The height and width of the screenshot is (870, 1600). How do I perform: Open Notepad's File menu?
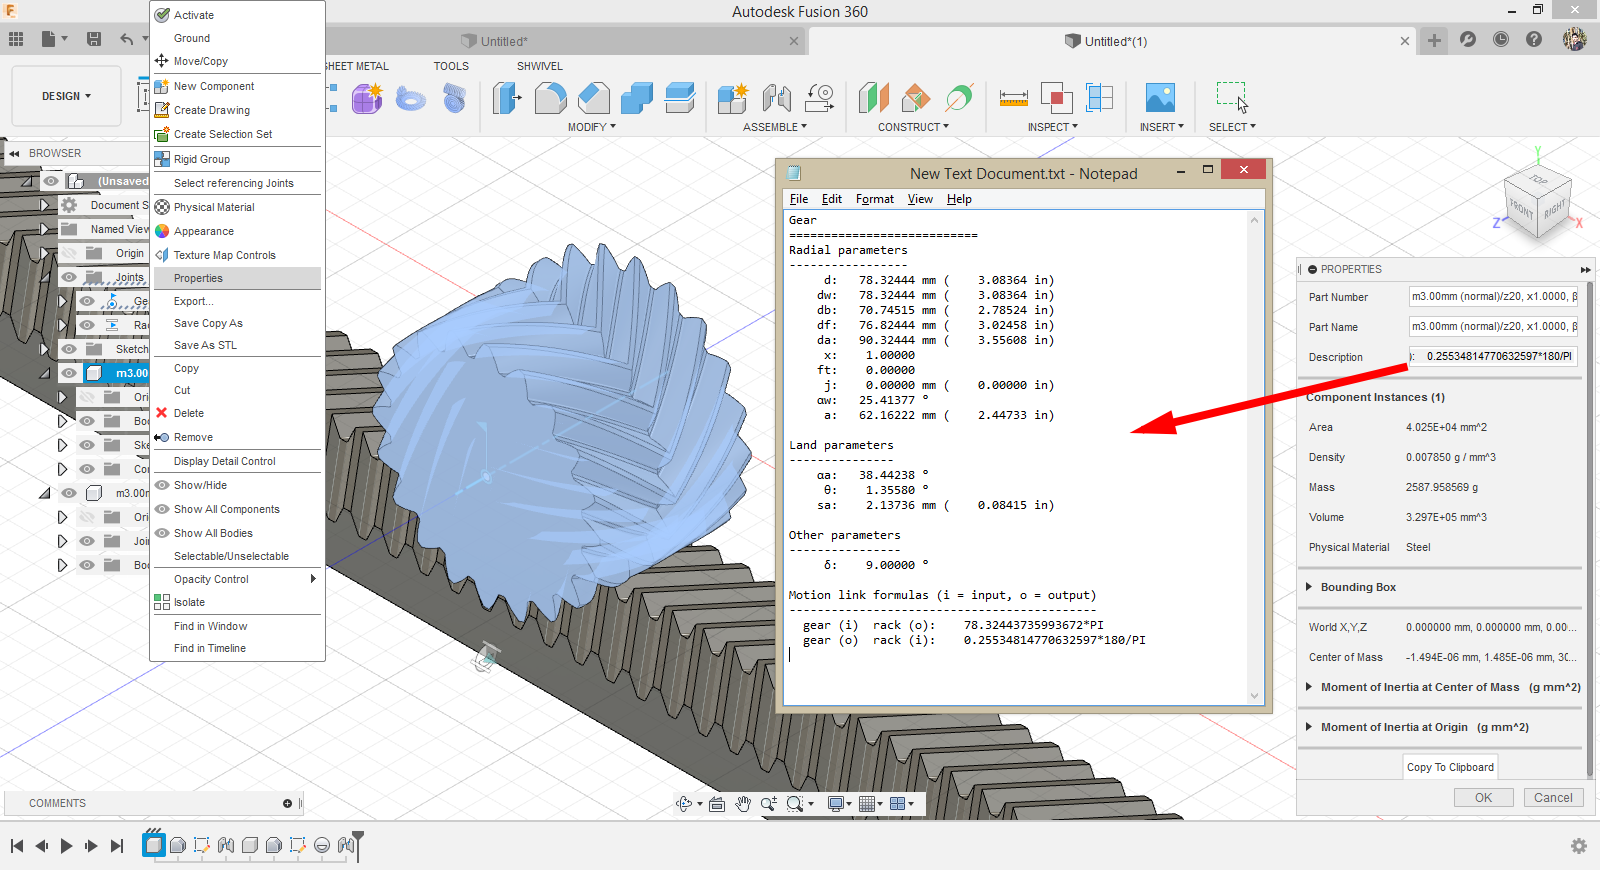point(799,199)
